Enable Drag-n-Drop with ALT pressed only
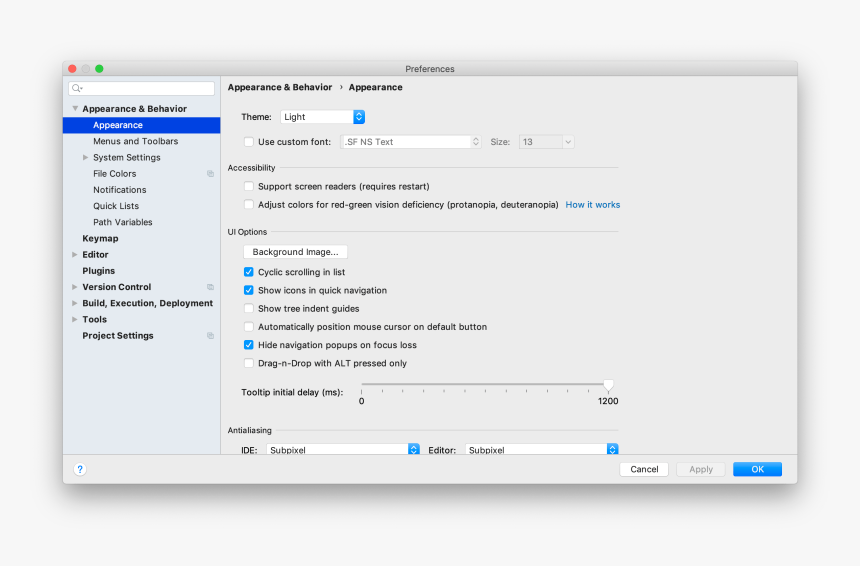 [x=249, y=363]
